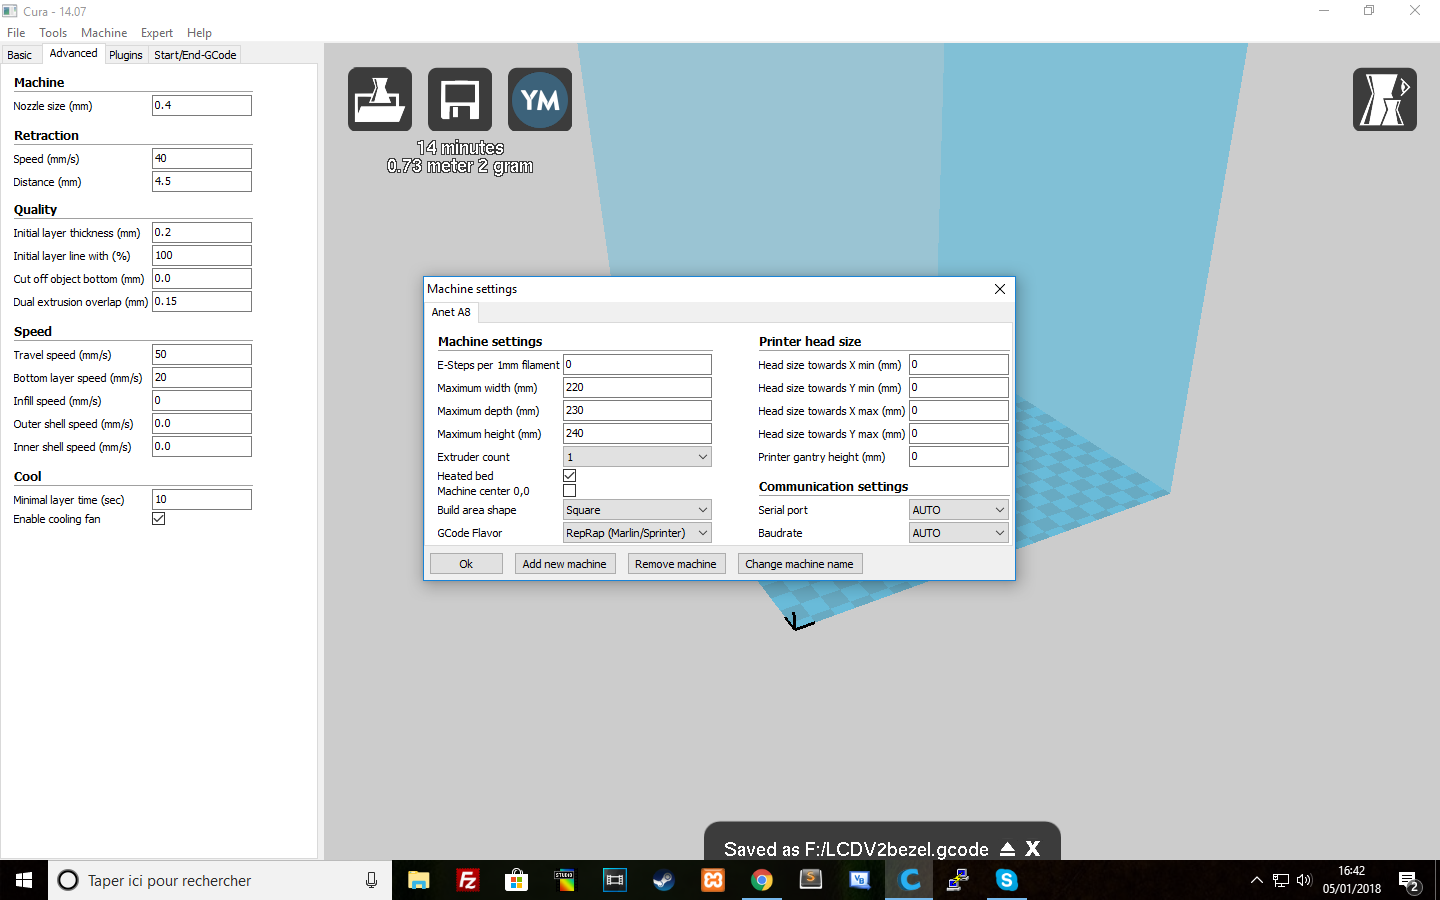Image resolution: width=1440 pixels, height=900 pixels.
Task: Open the GCode Flavor dropdown
Action: [637, 533]
